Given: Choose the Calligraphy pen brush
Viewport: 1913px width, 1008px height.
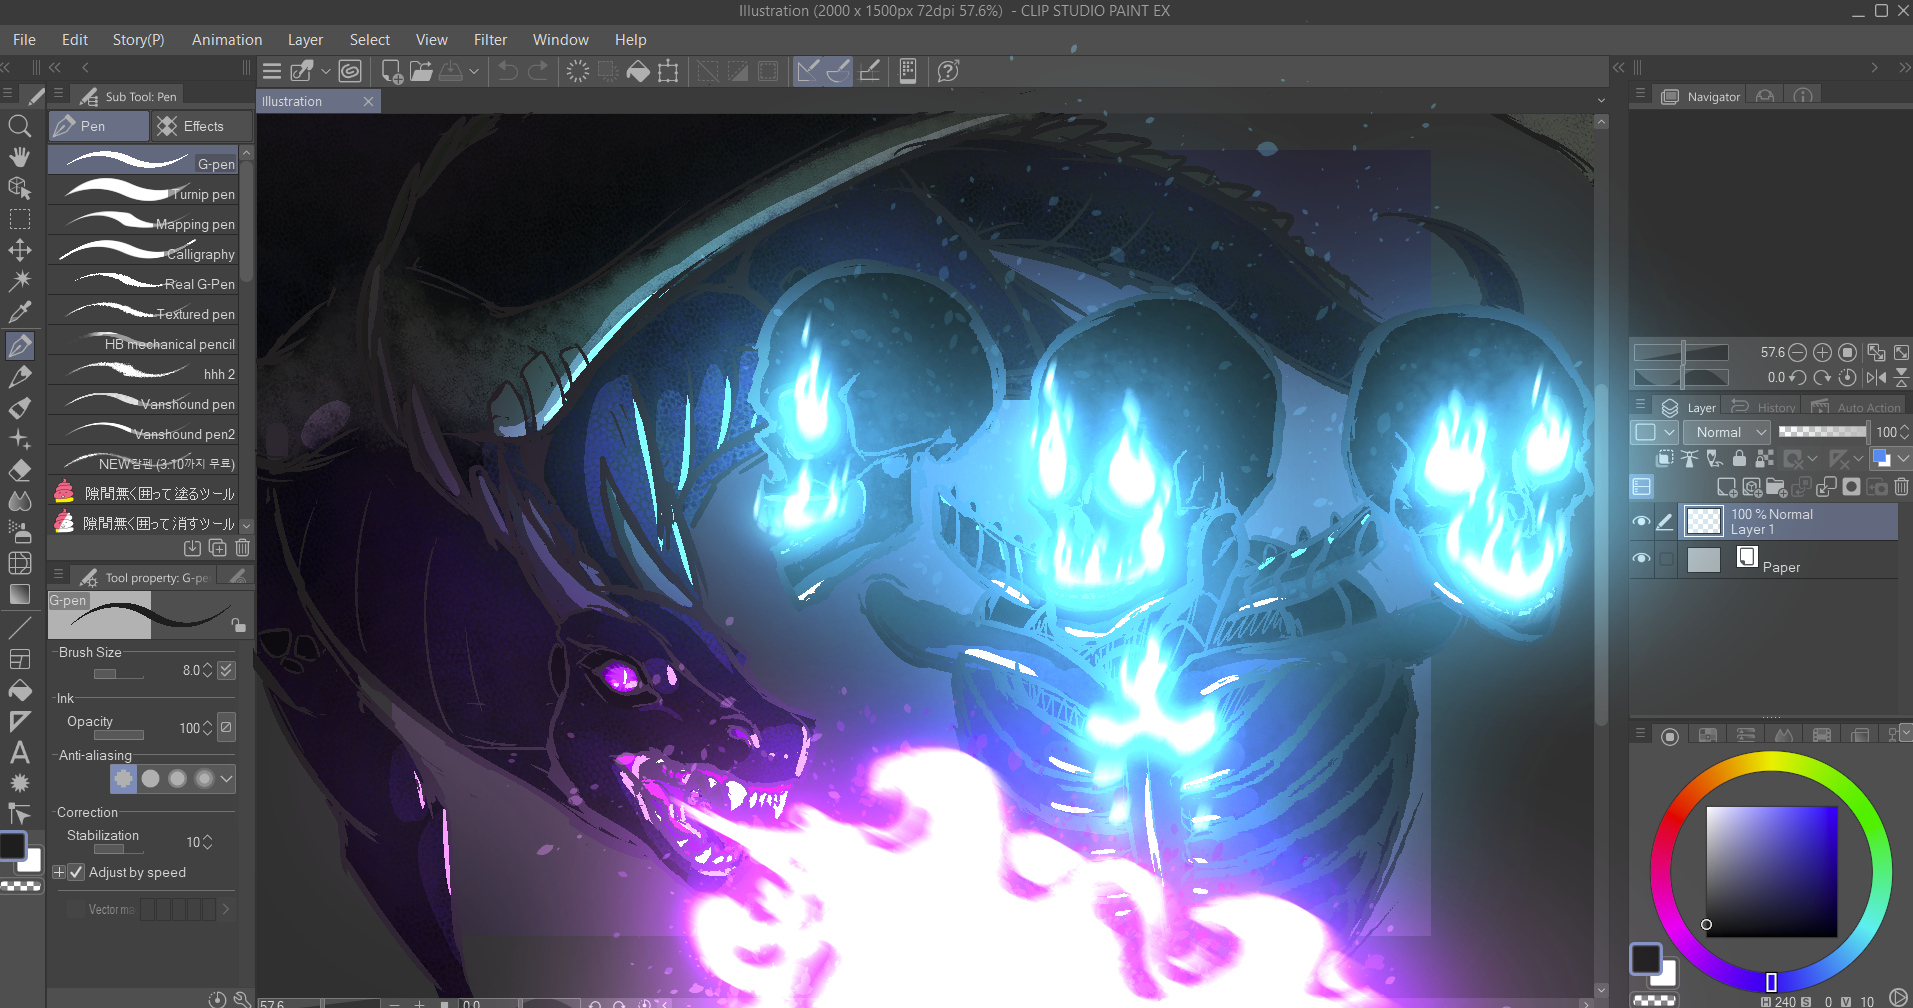Looking at the screenshot, I should 148,254.
